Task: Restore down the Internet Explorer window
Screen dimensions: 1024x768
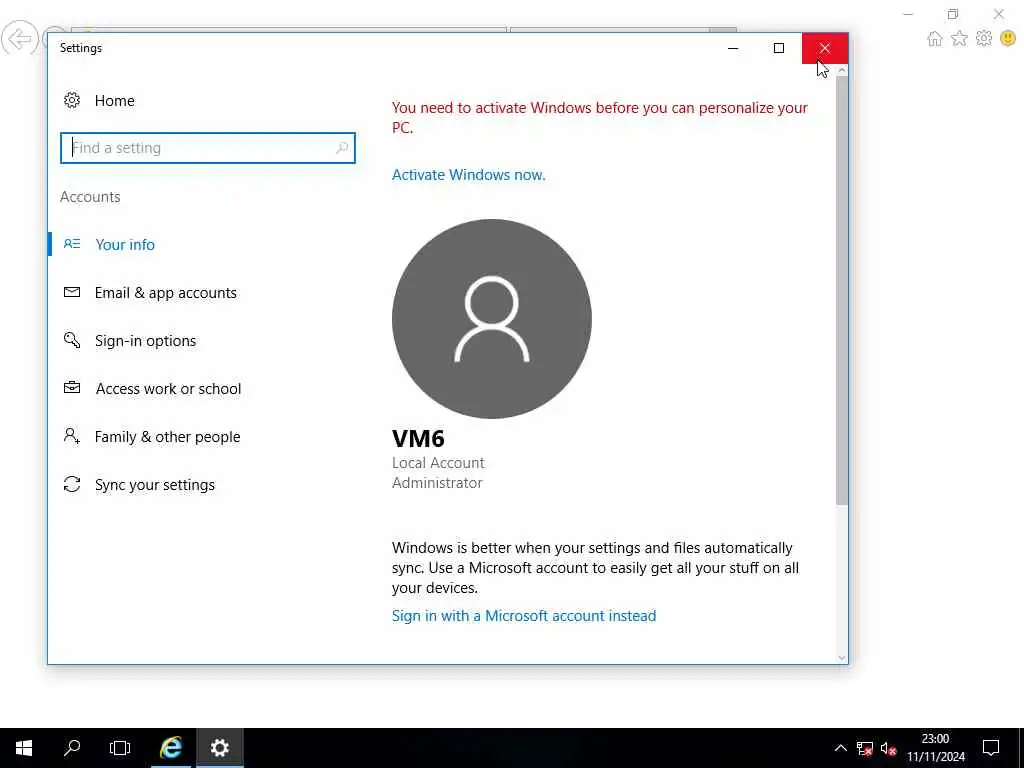Action: [953, 14]
